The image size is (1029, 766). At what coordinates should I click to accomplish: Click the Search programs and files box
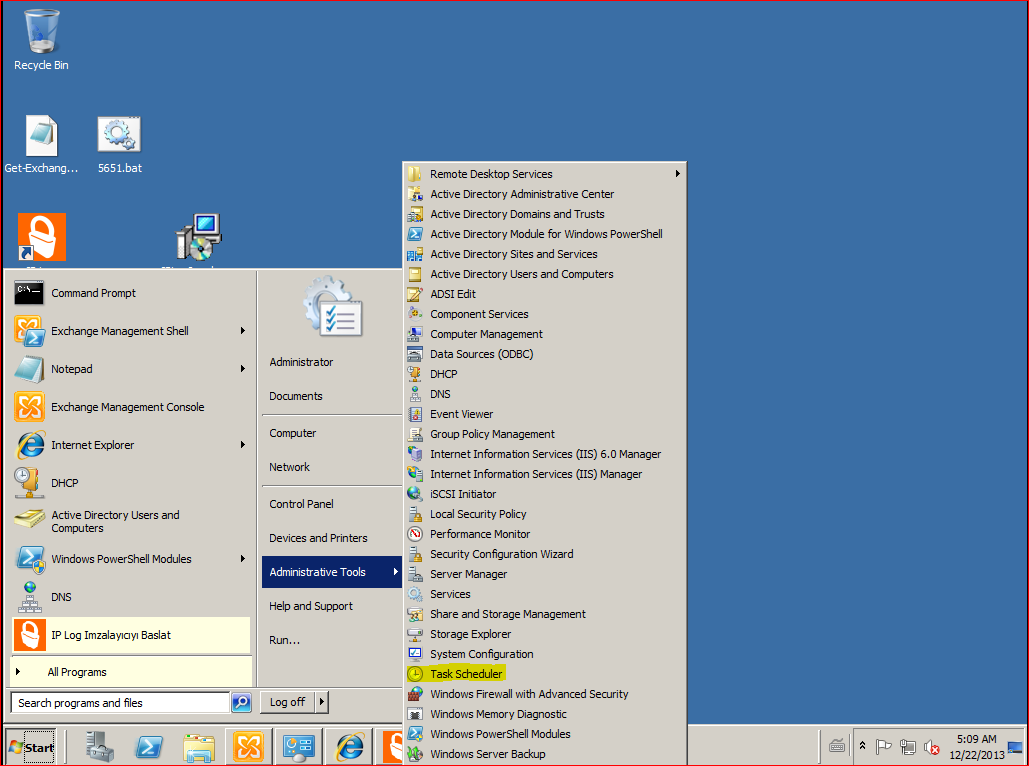pos(121,703)
